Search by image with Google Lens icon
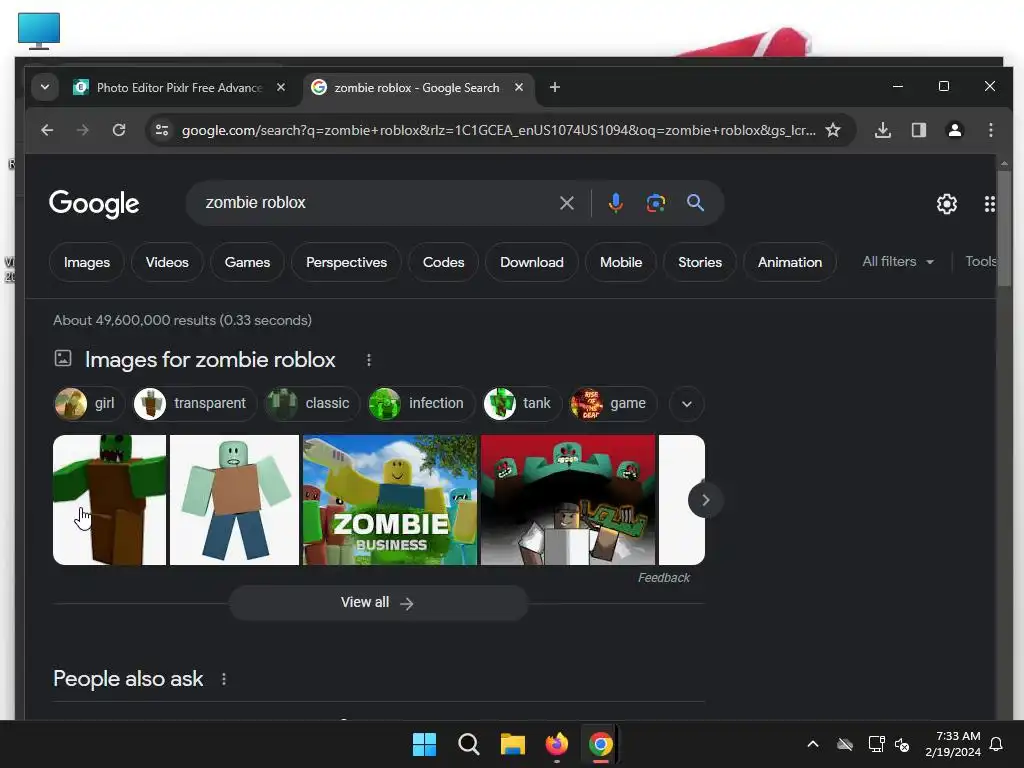Viewport: 1024px width, 768px height. pos(656,203)
